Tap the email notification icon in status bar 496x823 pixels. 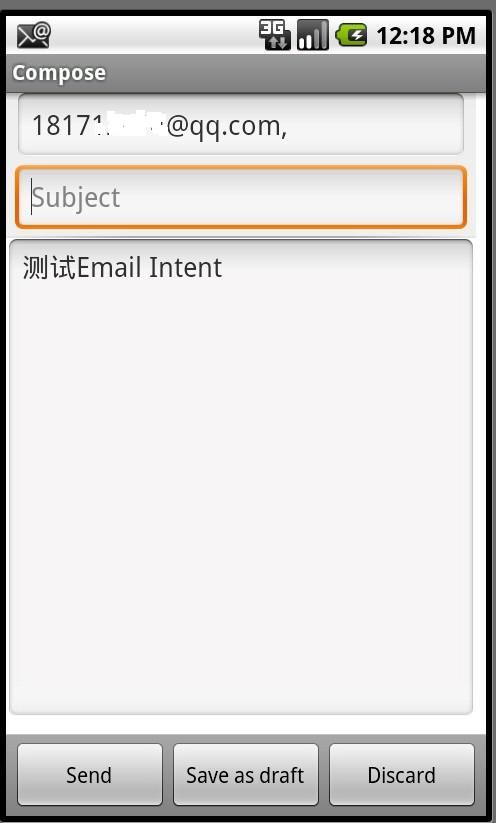[x=34, y=36]
